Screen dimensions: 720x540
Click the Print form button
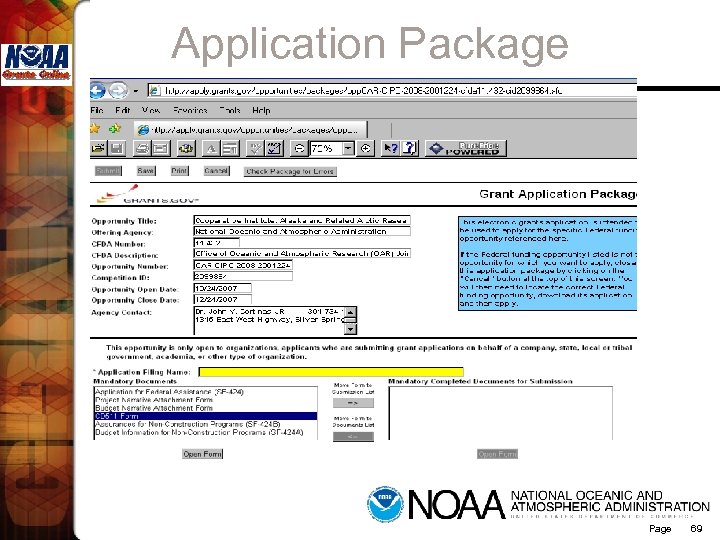180,171
